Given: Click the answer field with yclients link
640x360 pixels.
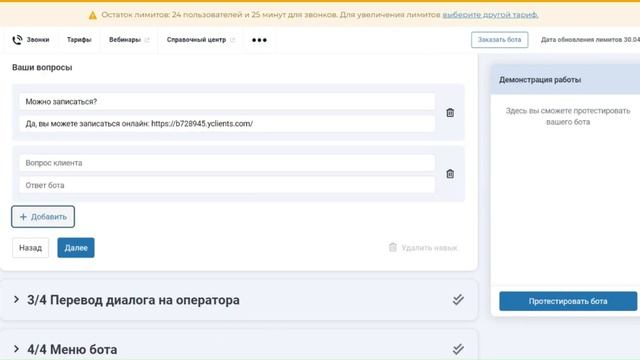Looking at the screenshot, I should pyautogui.click(x=227, y=124).
